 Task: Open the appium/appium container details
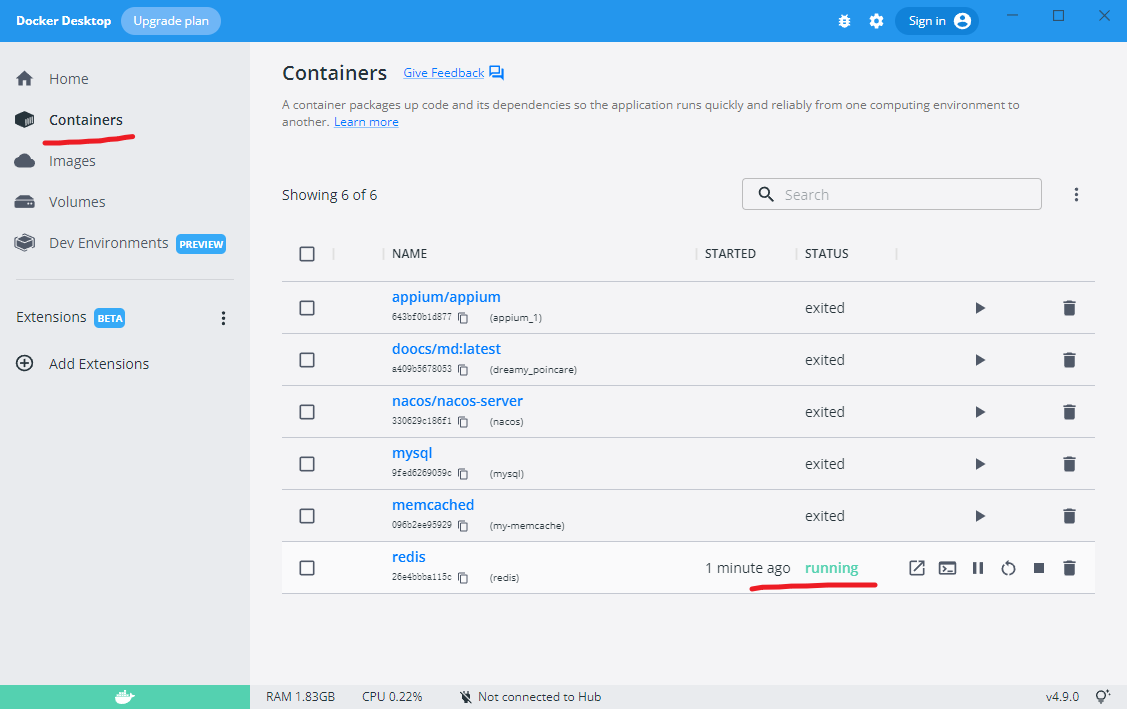point(446,297)
